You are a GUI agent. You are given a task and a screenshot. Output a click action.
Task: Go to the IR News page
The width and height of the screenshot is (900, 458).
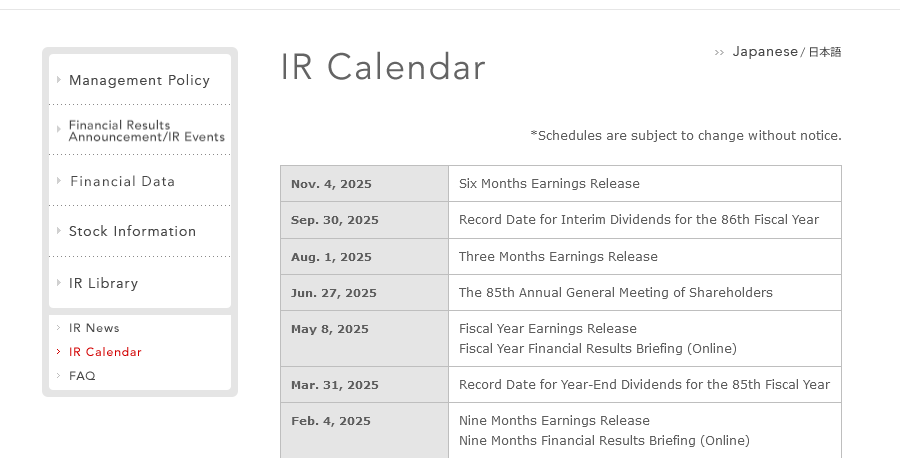point(94,328)
